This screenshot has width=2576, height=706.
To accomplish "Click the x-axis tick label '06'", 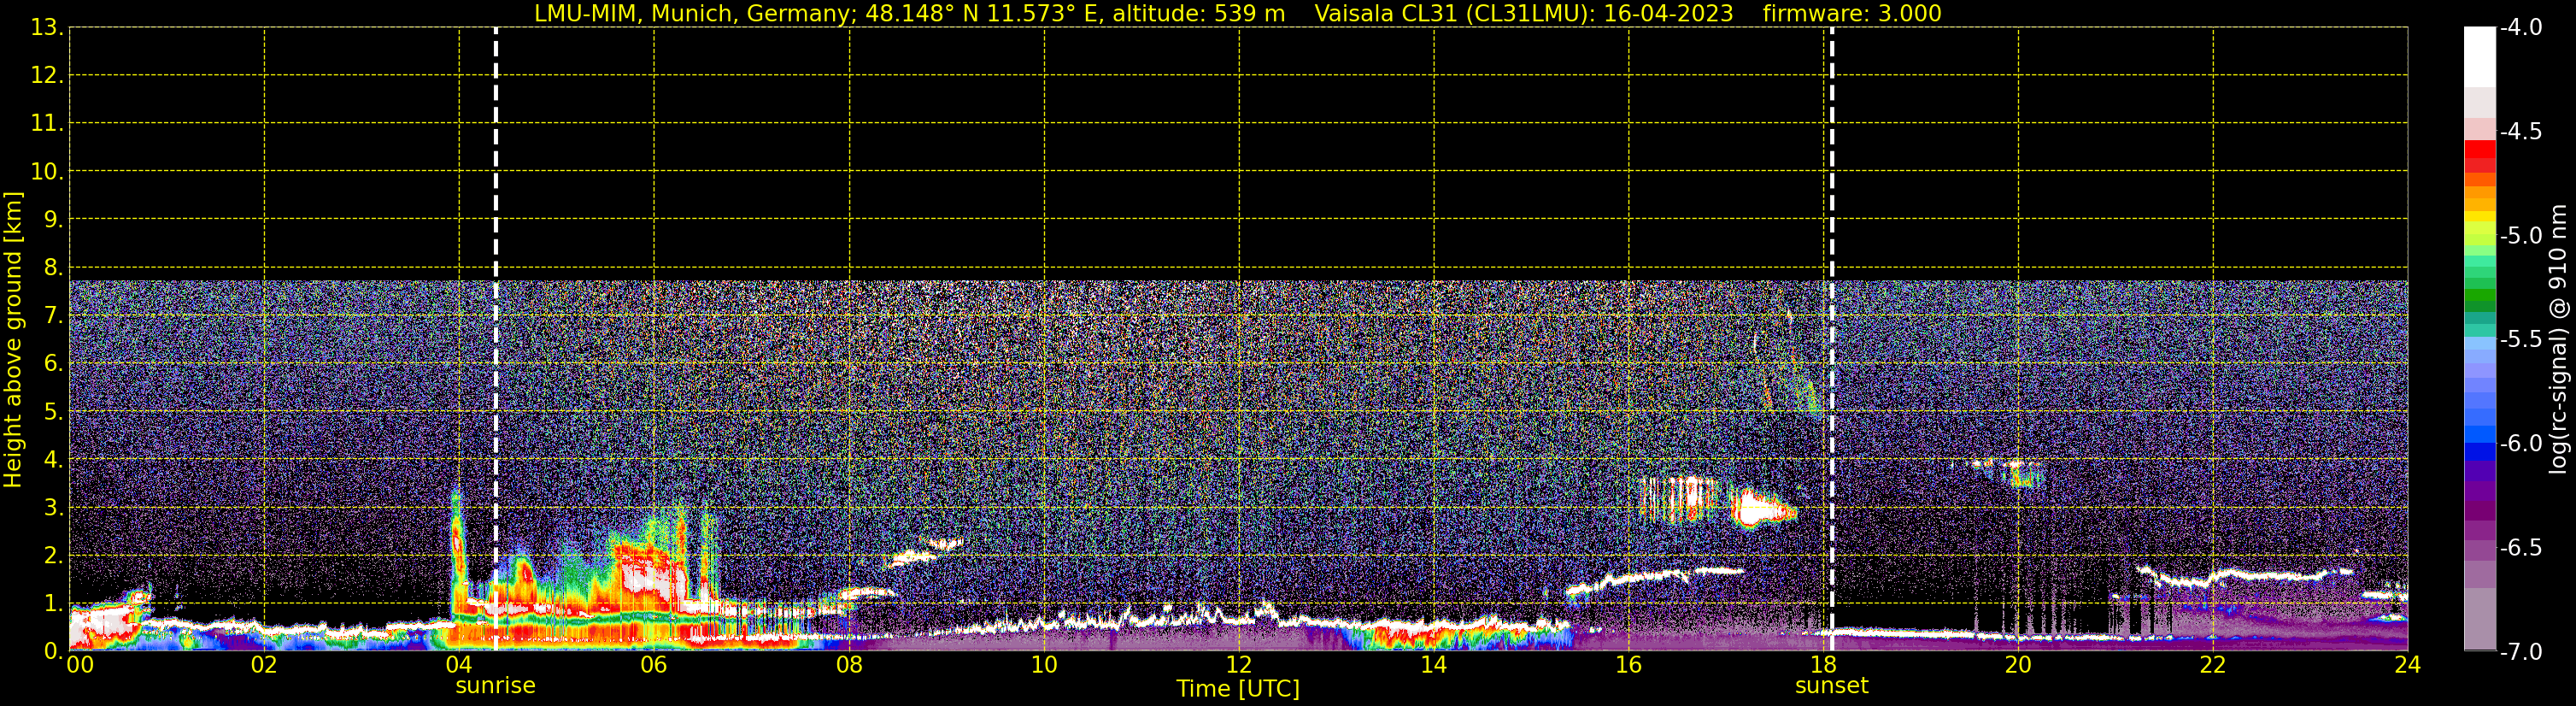I will coord(654,665).
